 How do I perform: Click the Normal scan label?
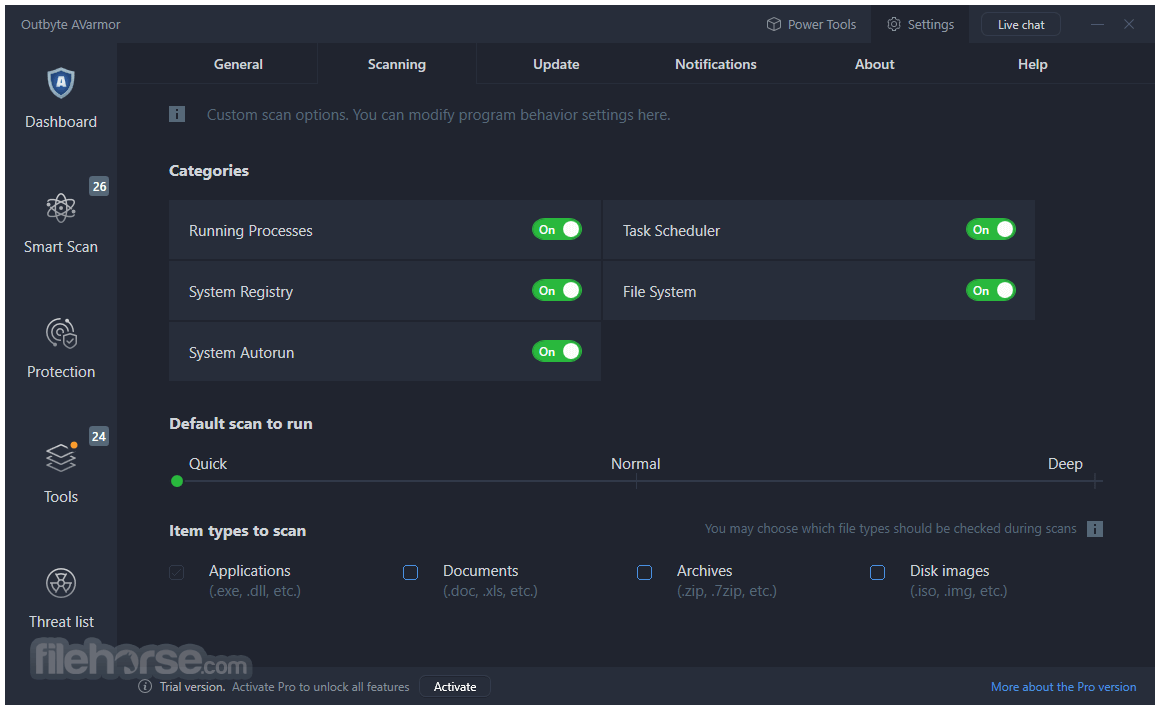click(635, 464)
